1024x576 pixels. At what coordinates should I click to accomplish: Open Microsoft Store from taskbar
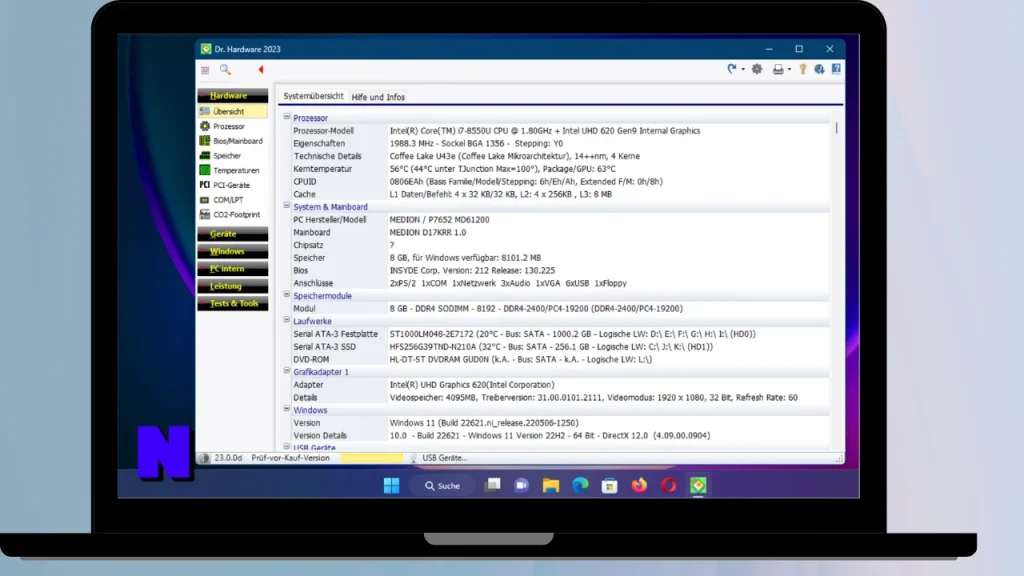[x=609, y=485]
